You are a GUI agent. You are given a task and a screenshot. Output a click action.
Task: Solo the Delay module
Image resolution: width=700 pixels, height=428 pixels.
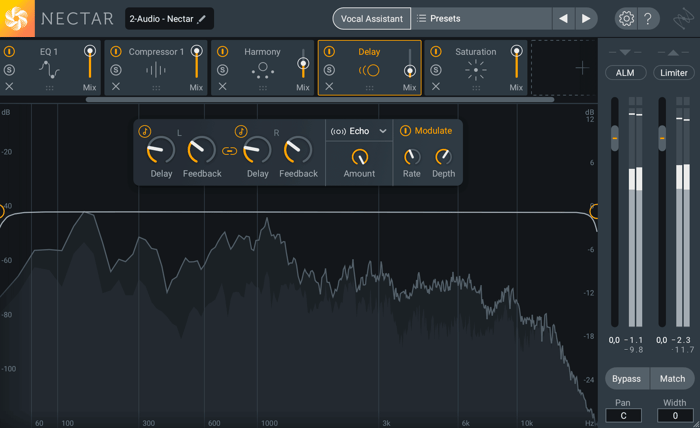point(329,70)
